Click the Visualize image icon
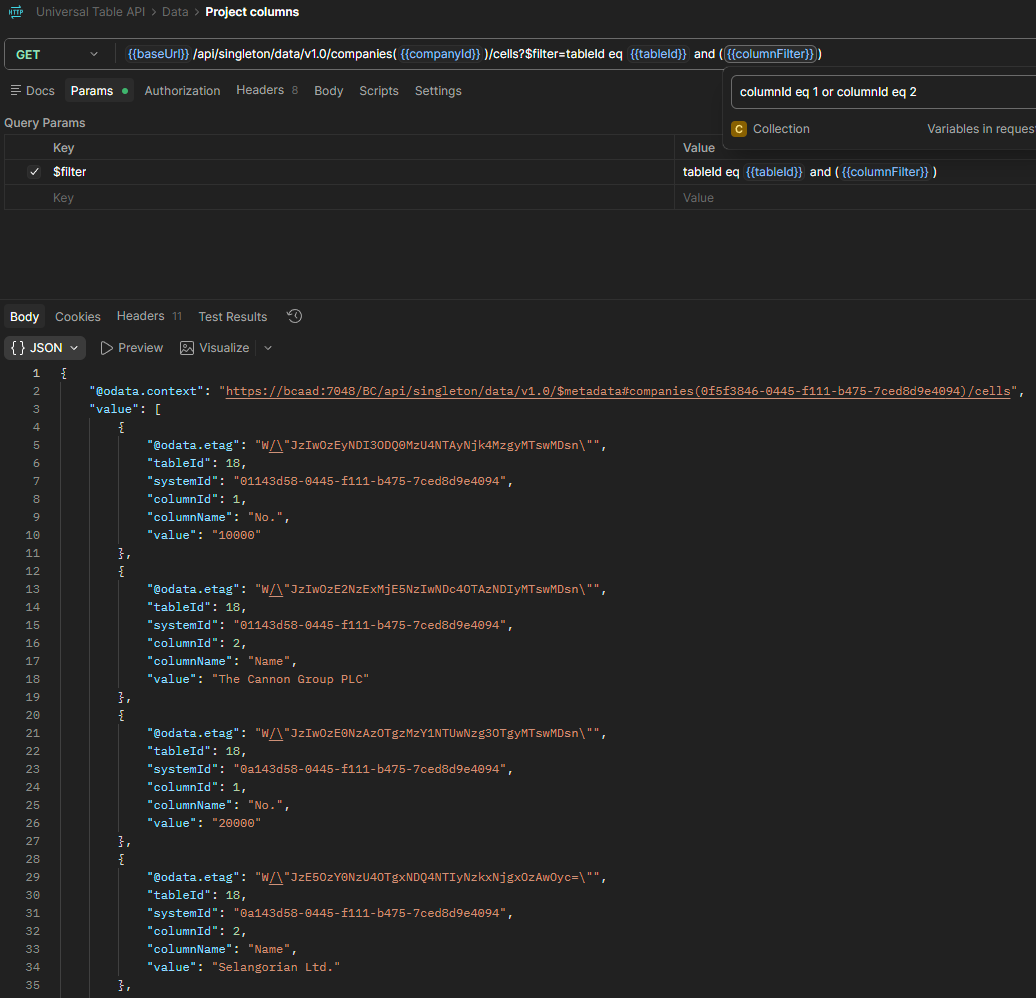The height and width of the screenshot is (998, 1036). [187, 348]
